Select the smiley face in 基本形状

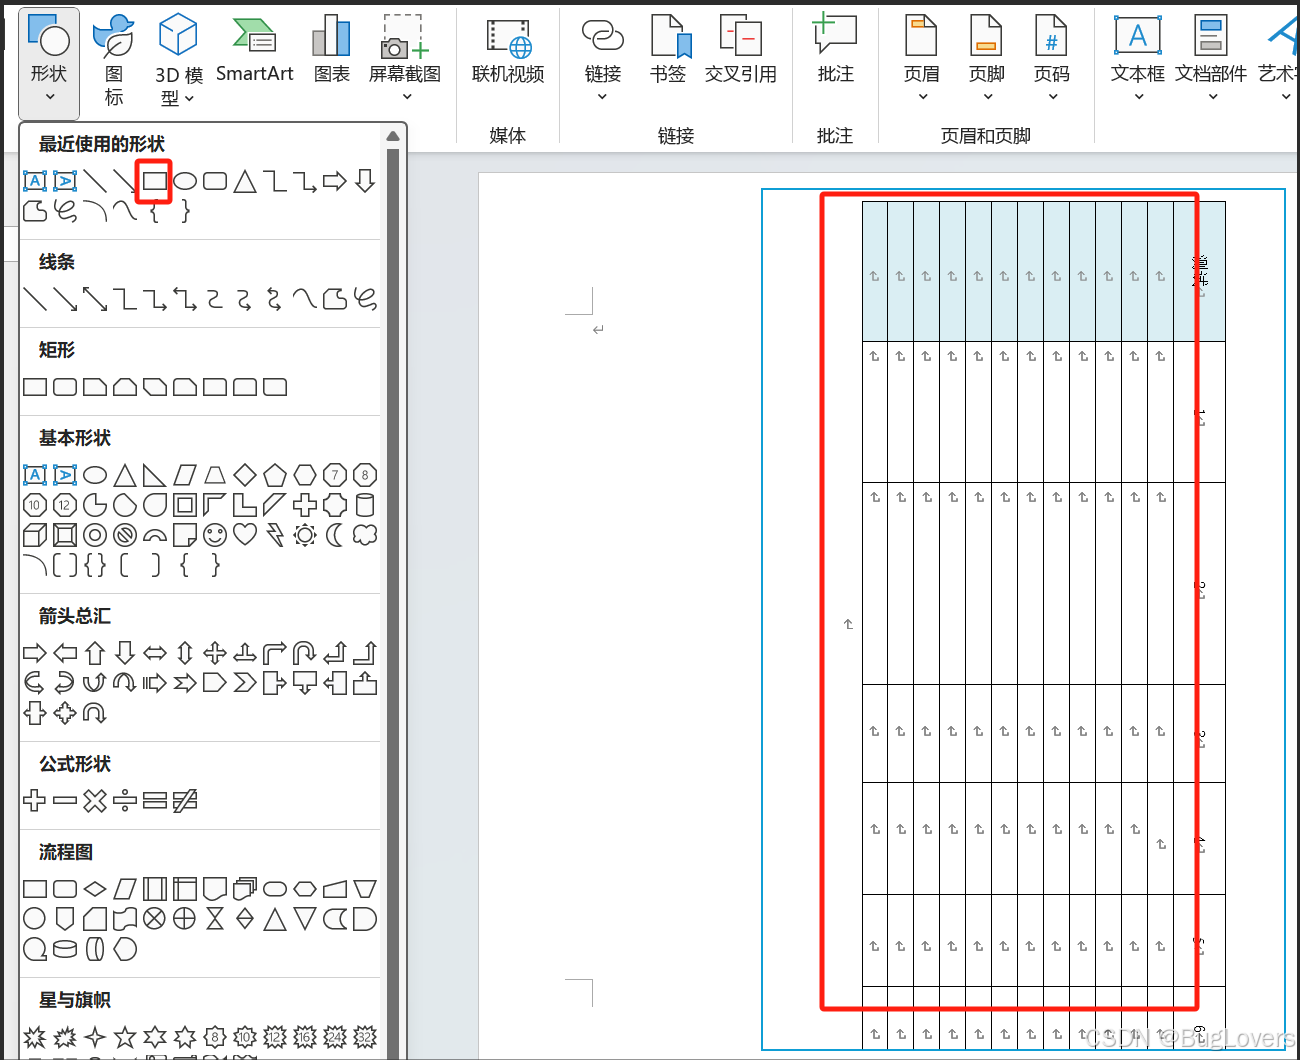coord(215,535)
